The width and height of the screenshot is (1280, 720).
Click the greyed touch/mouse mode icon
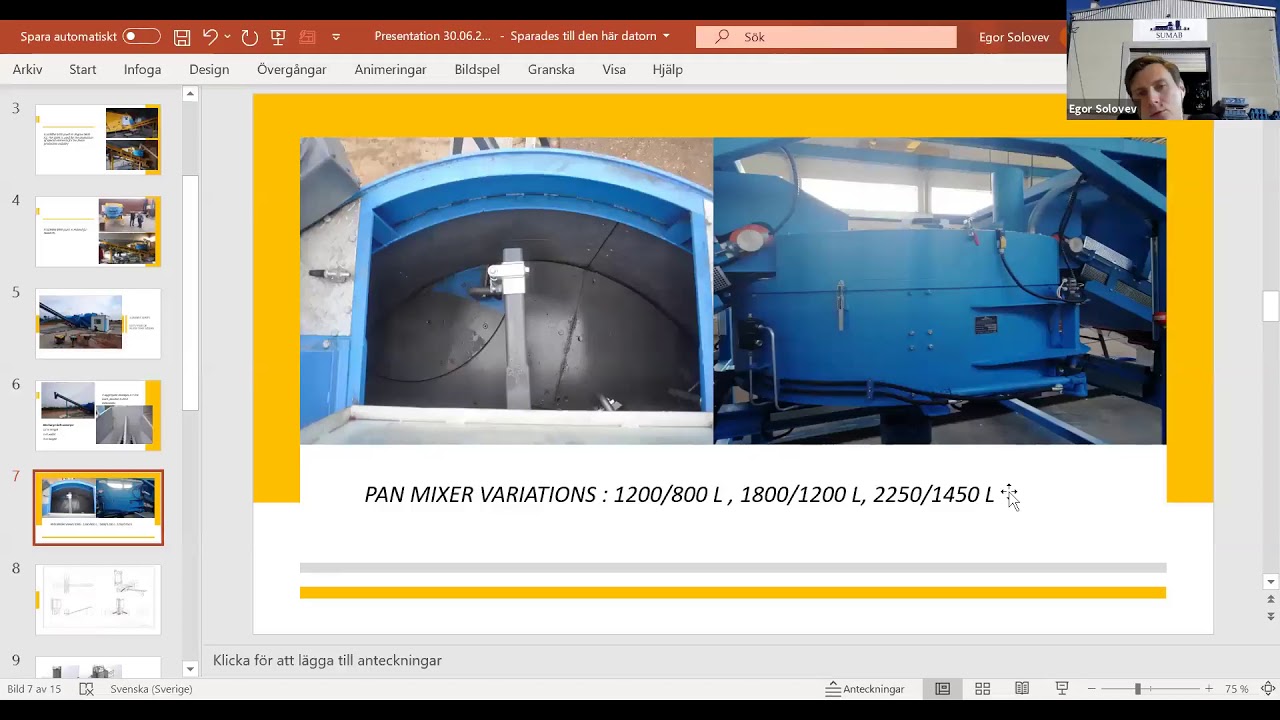pos(307,37)
